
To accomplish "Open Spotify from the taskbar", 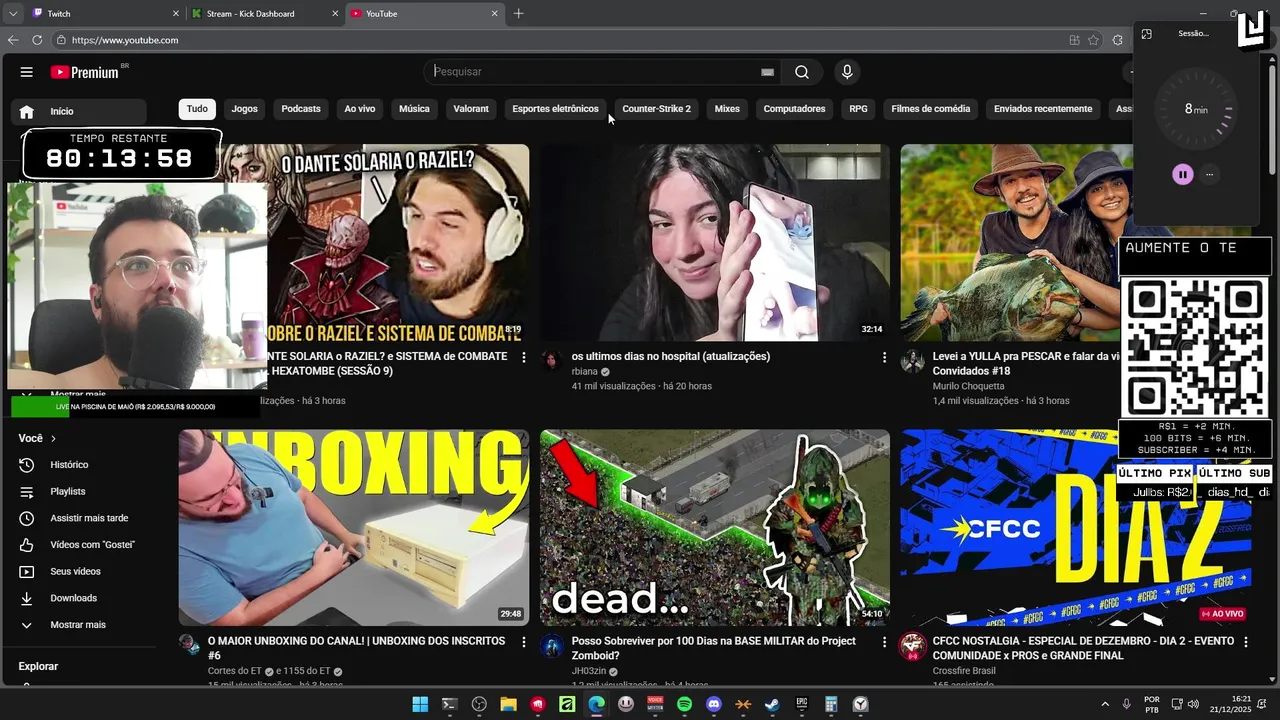I will coord(684,704).
